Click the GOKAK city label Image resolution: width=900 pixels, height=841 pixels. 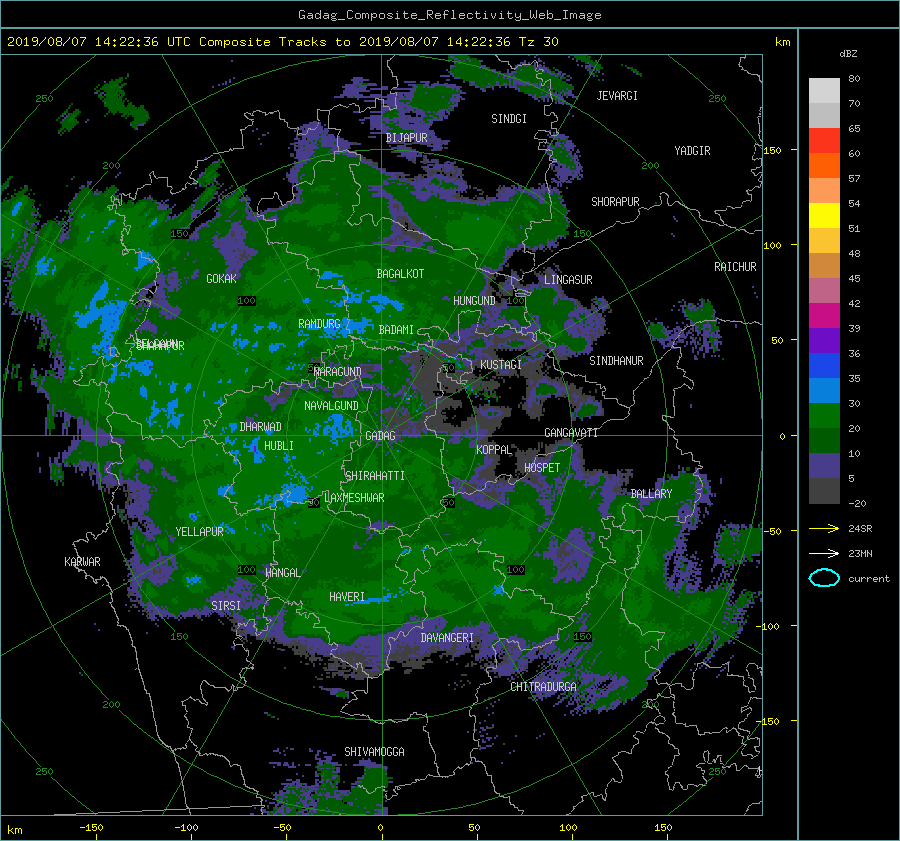[x=222, y=278]
